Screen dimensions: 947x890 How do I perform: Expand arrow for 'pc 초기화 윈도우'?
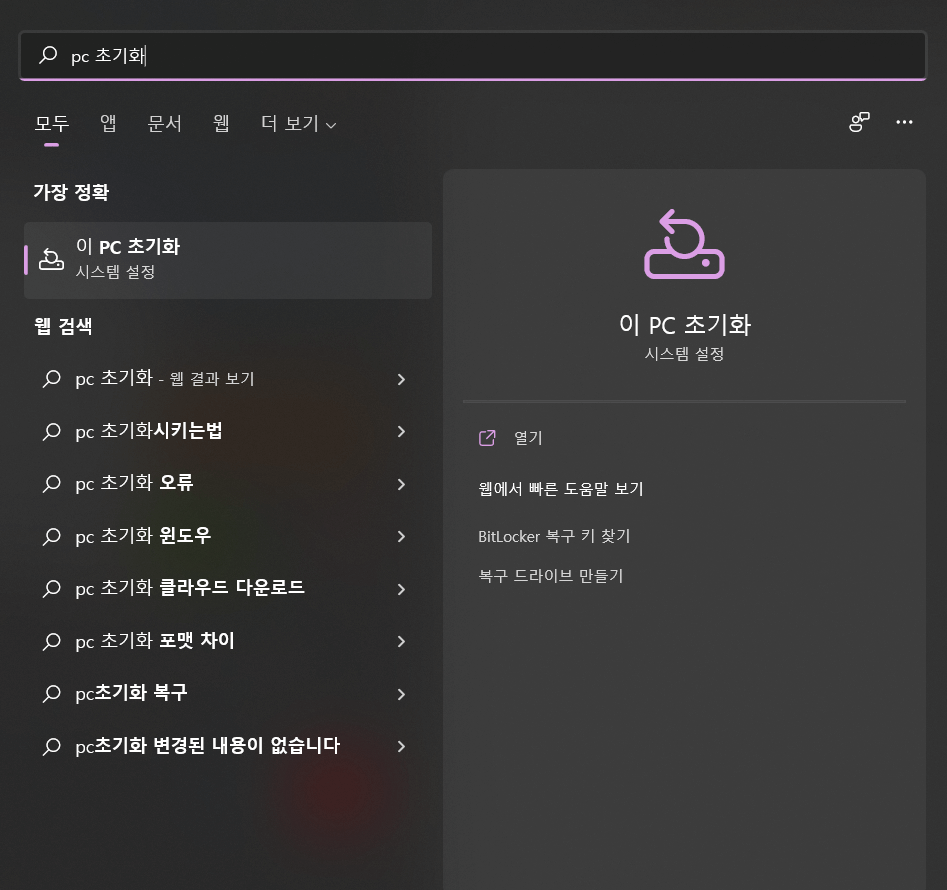[x=401, y=536]
